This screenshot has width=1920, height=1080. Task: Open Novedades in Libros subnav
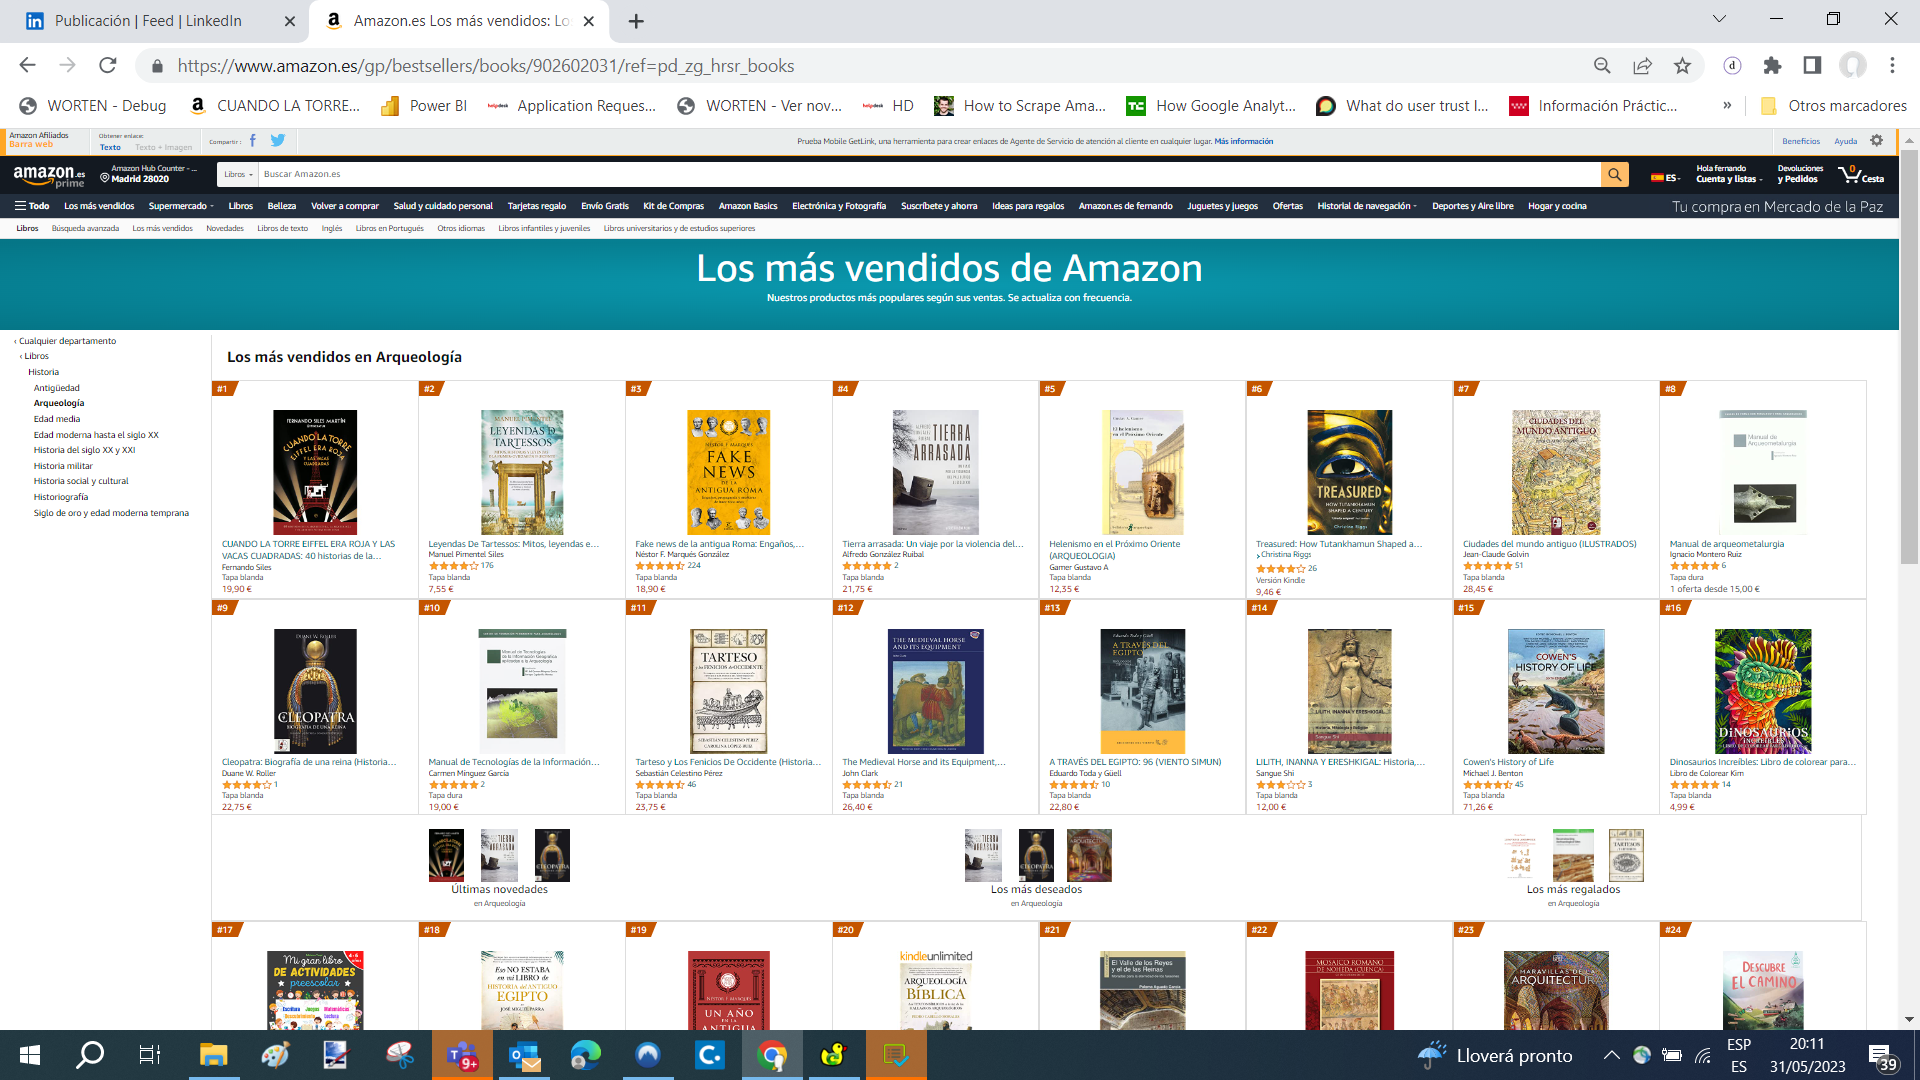[x=225, y=228]
